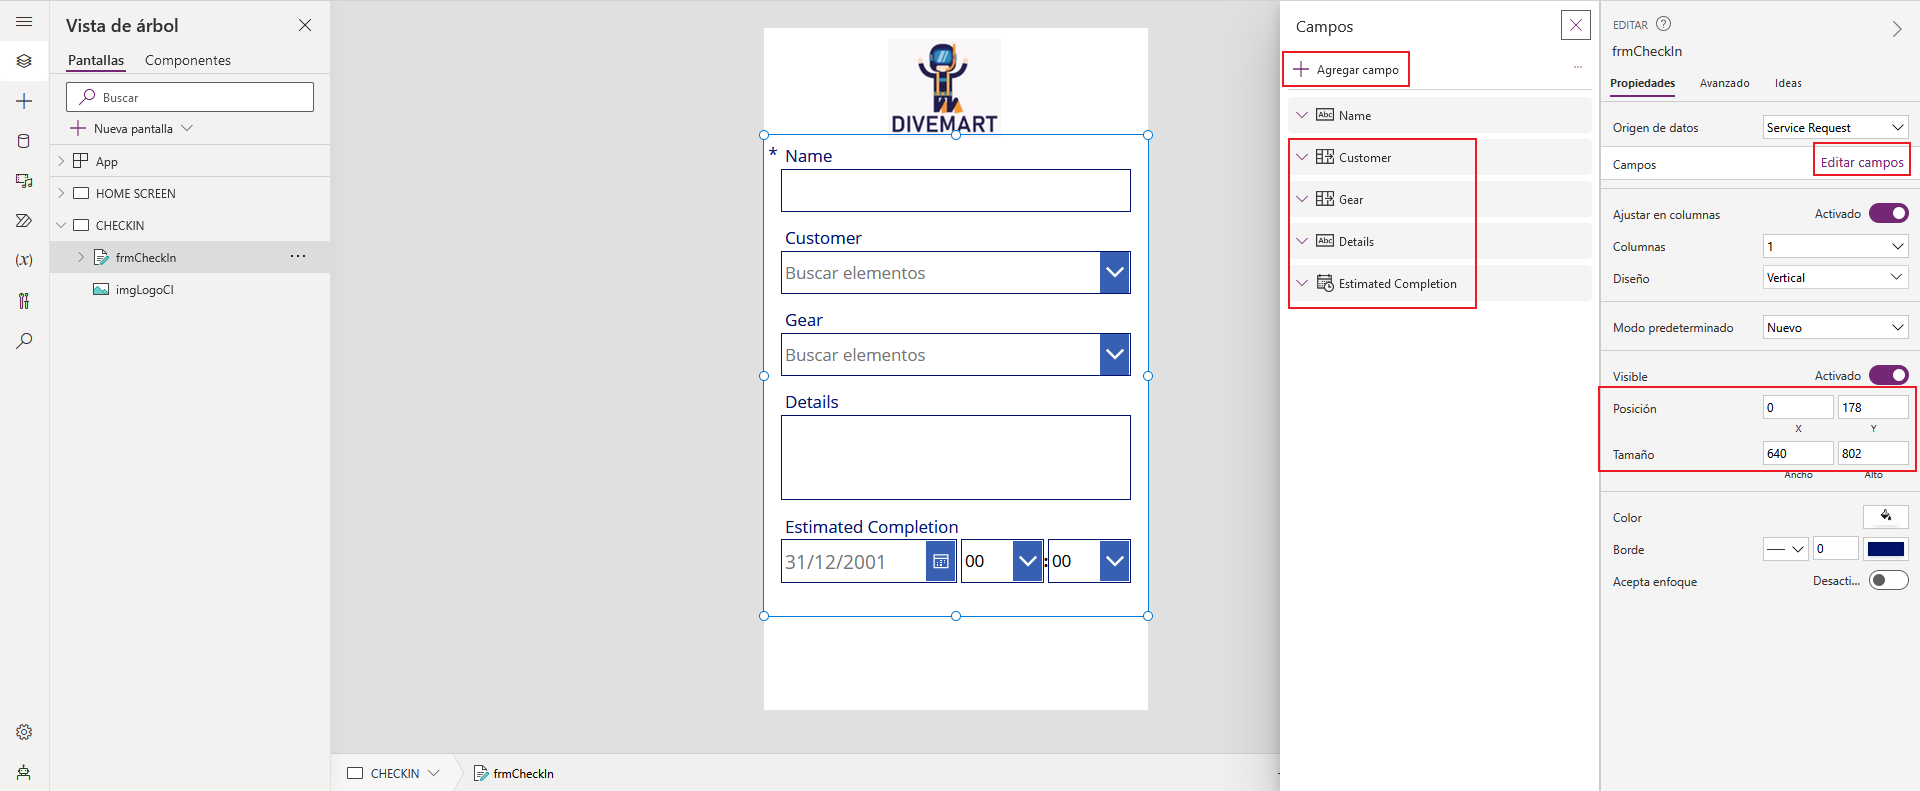Open the Campos panel ellipsis menu

1578,67
